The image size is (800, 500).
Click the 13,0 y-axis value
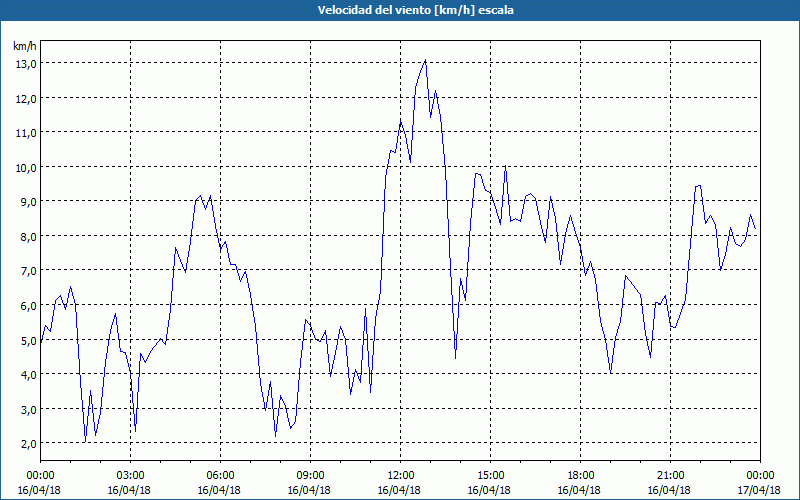point(26,64)
